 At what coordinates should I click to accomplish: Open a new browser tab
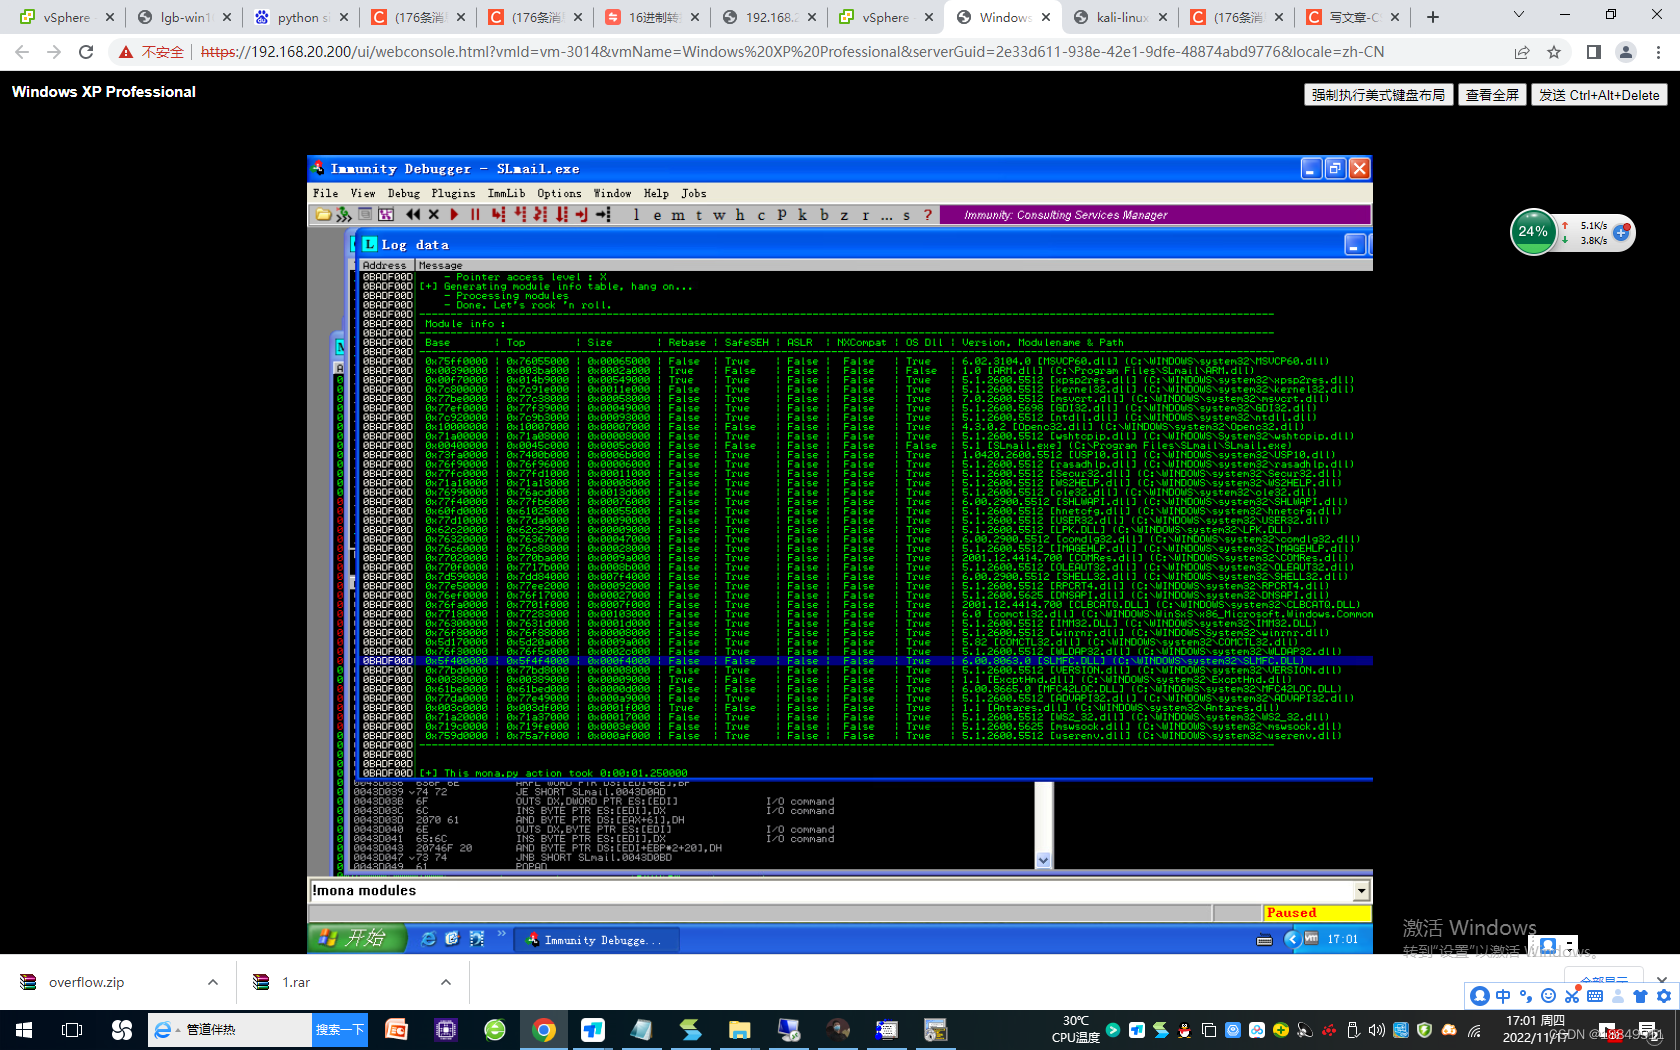click(1433, 17)
